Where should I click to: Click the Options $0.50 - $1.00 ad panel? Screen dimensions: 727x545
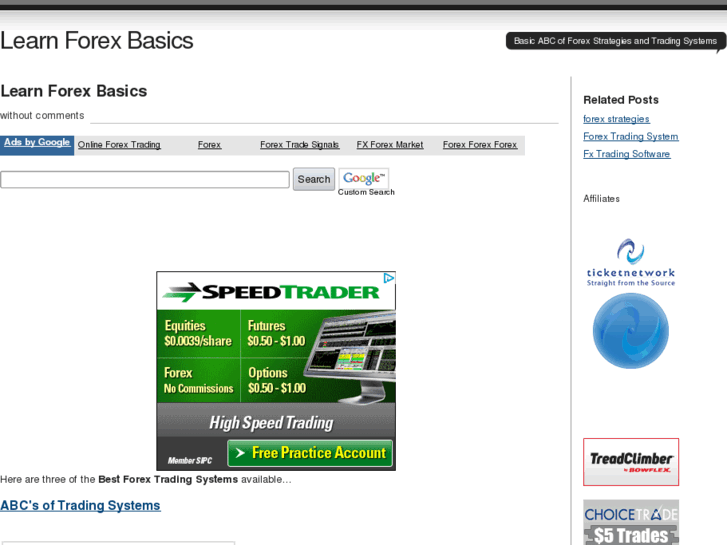276,380
